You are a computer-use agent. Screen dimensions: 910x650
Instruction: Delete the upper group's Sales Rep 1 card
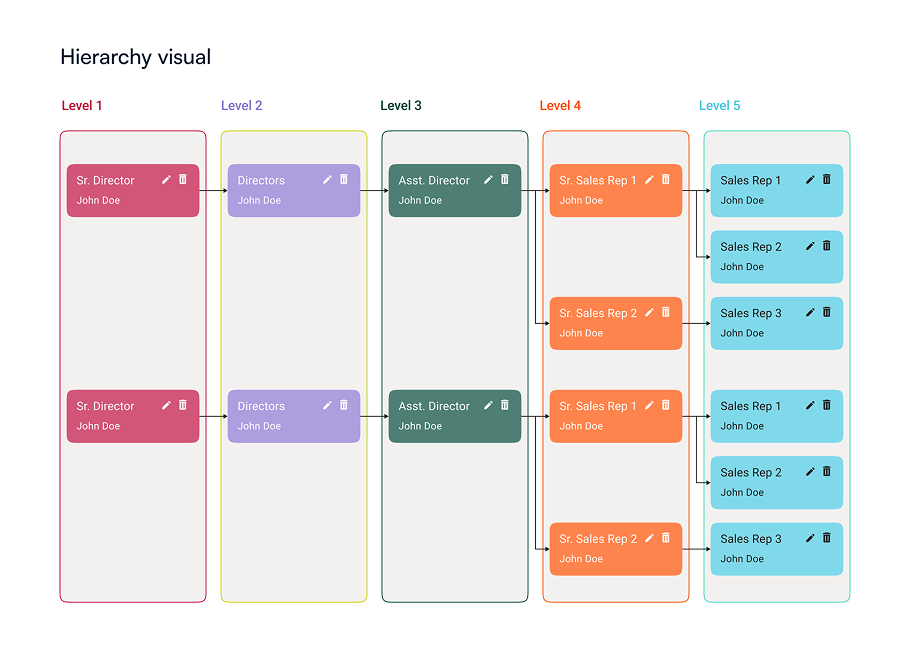point(827,179)
